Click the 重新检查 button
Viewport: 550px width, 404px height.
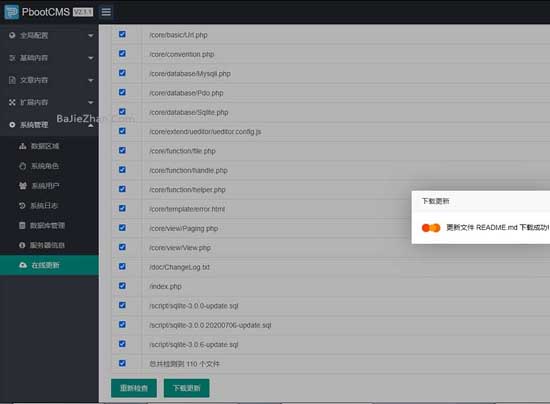(x=134, y=388)
